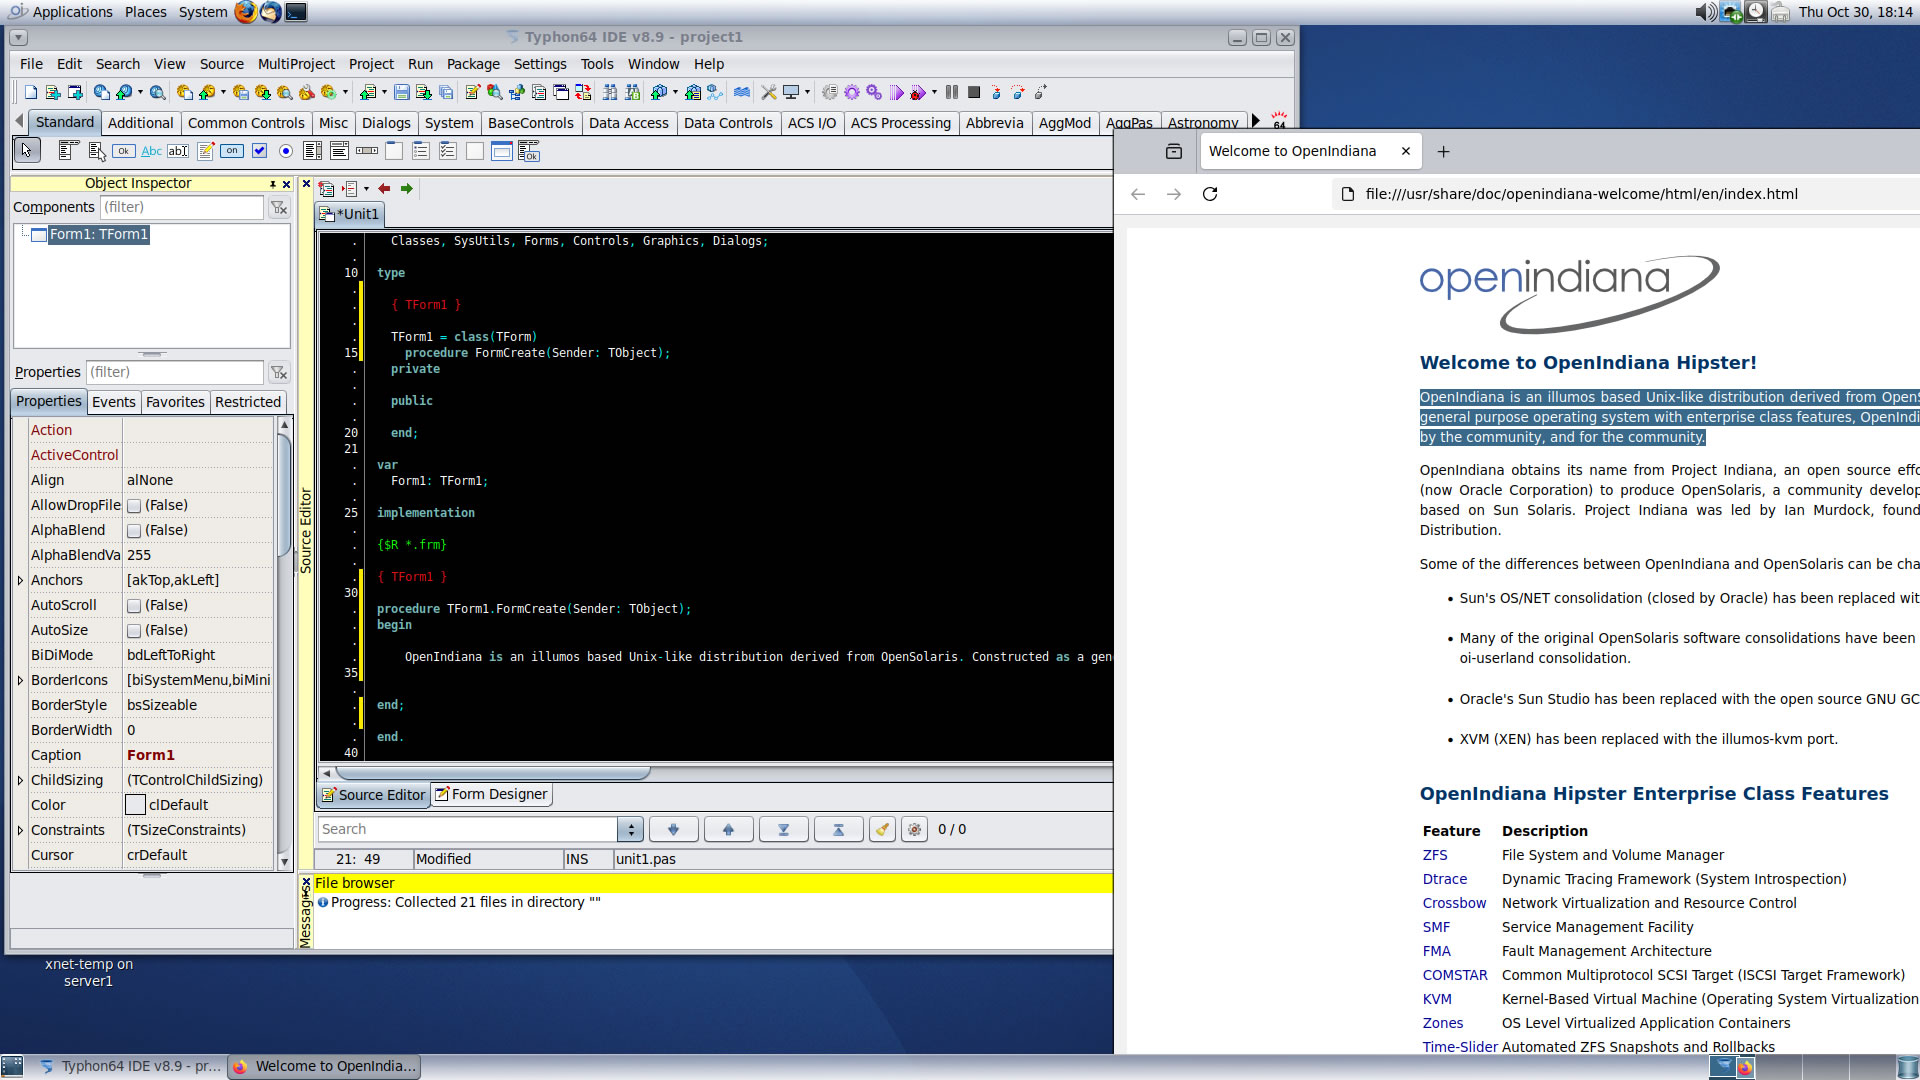Expand the BorderIcons property node
1920x1080 pixels.
pos(20,680)
